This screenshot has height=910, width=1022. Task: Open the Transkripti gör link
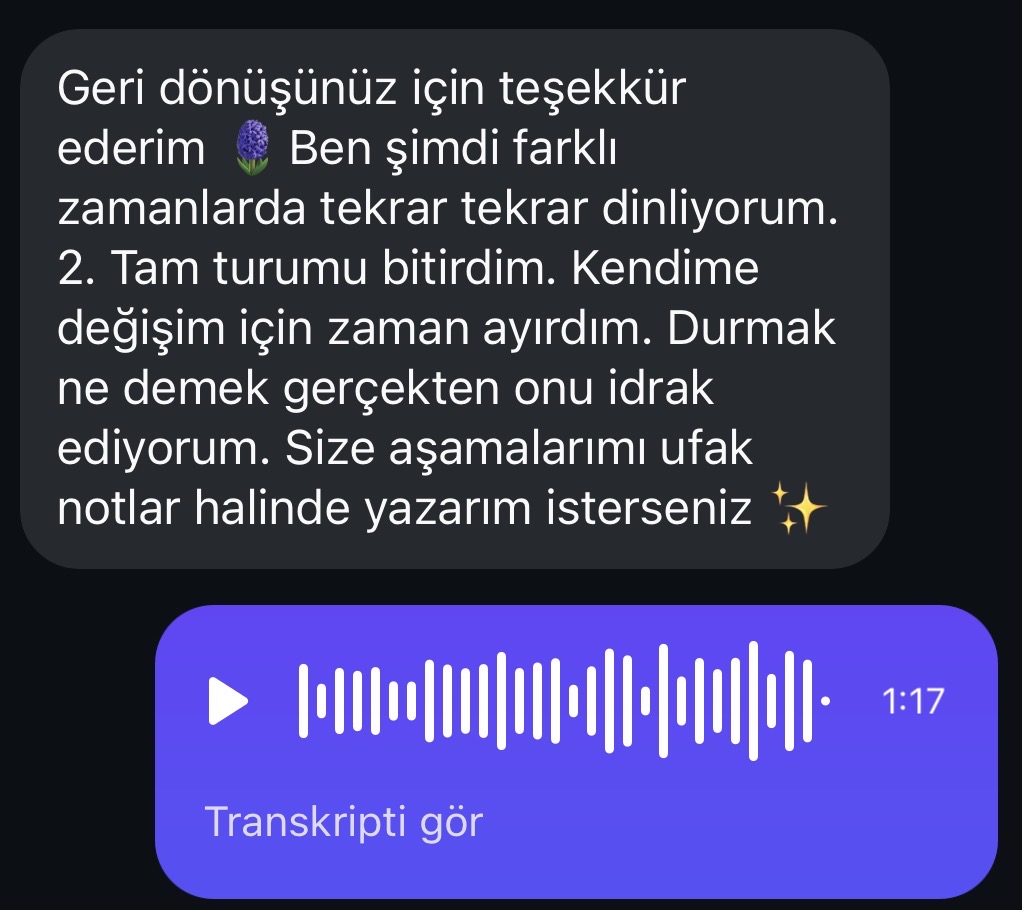point(343,821)
